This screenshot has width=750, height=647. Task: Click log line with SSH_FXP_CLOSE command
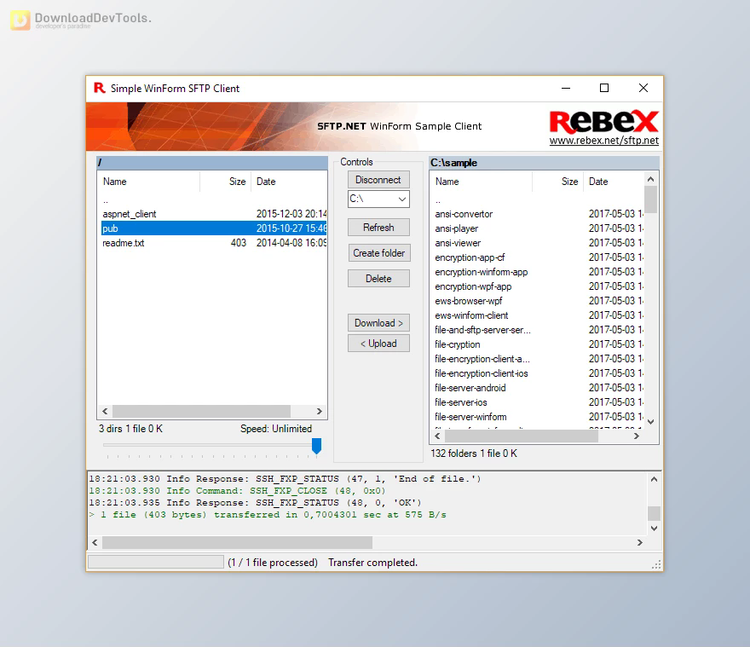coord(237,491)
